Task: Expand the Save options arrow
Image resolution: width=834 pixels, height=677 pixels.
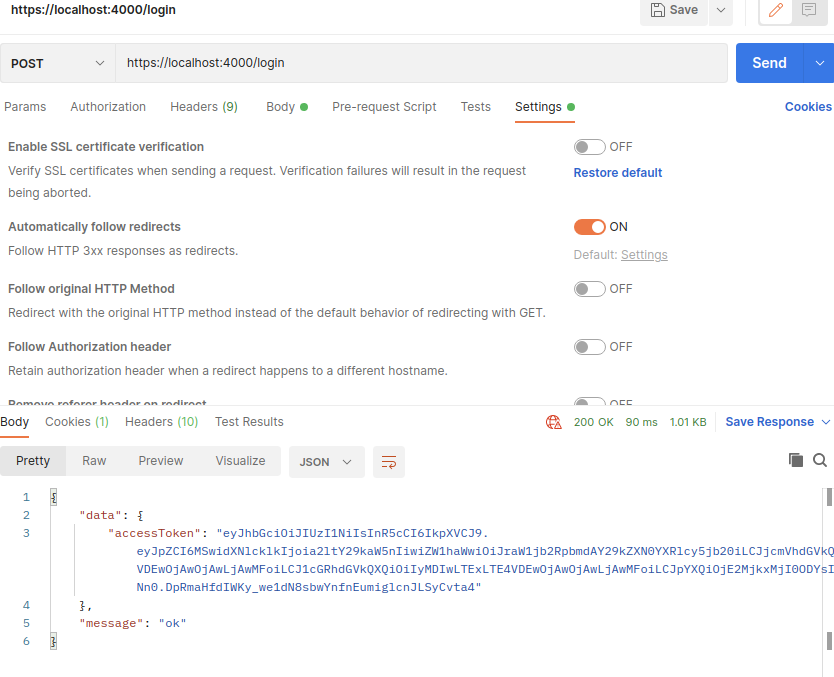Action: coord(721,10)
